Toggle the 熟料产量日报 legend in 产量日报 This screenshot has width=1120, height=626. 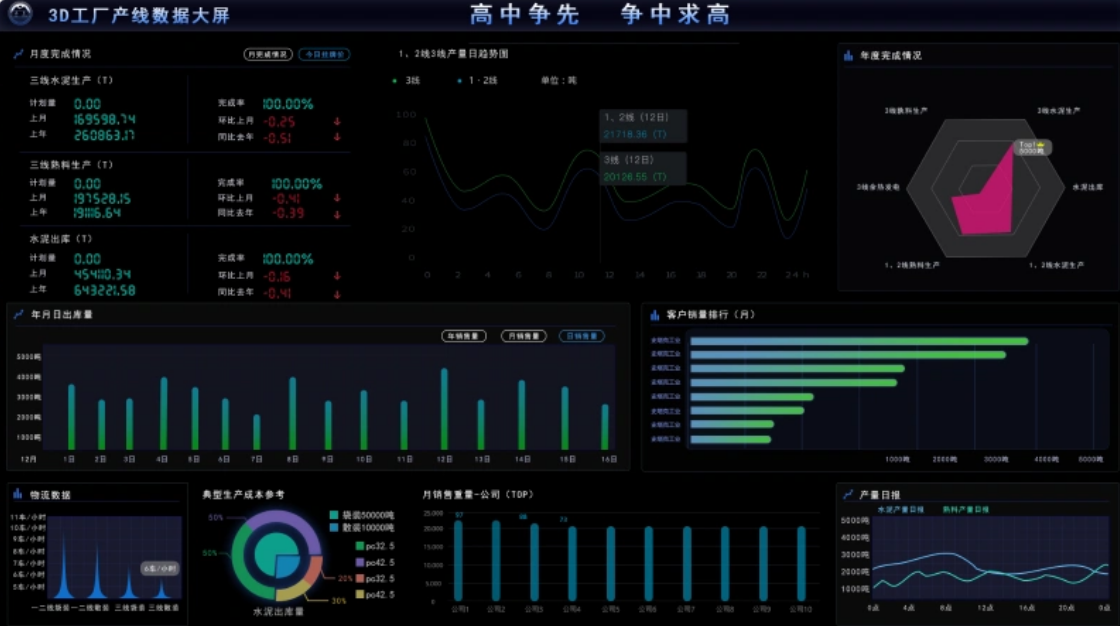coord(966,510)
